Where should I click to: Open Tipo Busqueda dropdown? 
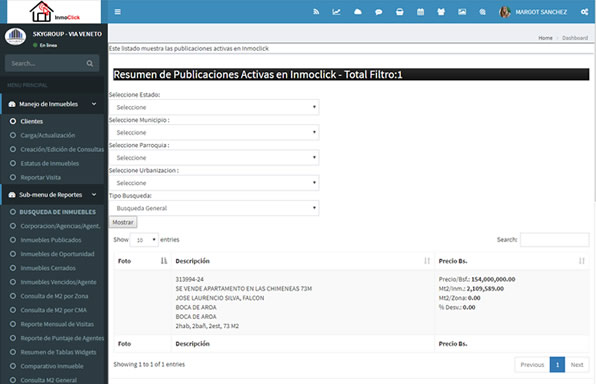pyautogui.click(x=214, y=208)
